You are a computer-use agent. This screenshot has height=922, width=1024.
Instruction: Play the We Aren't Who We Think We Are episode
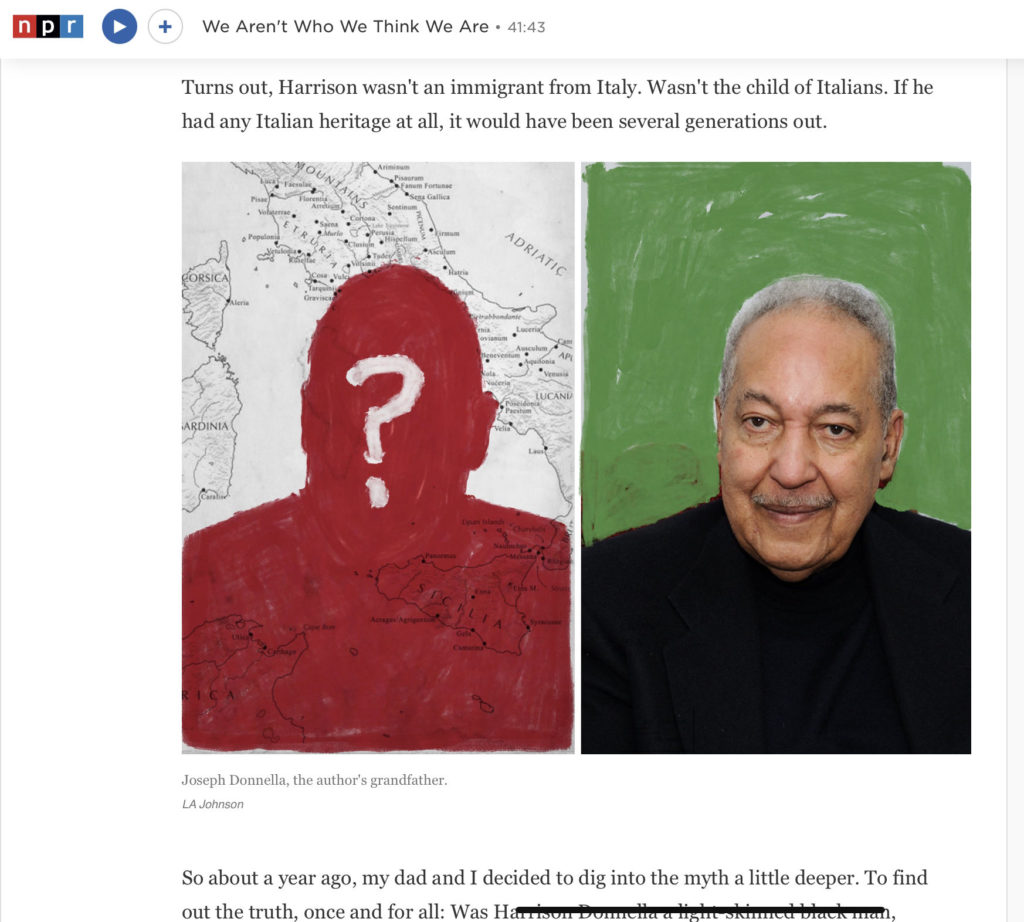pyautogui.click(x=120, y=26)
